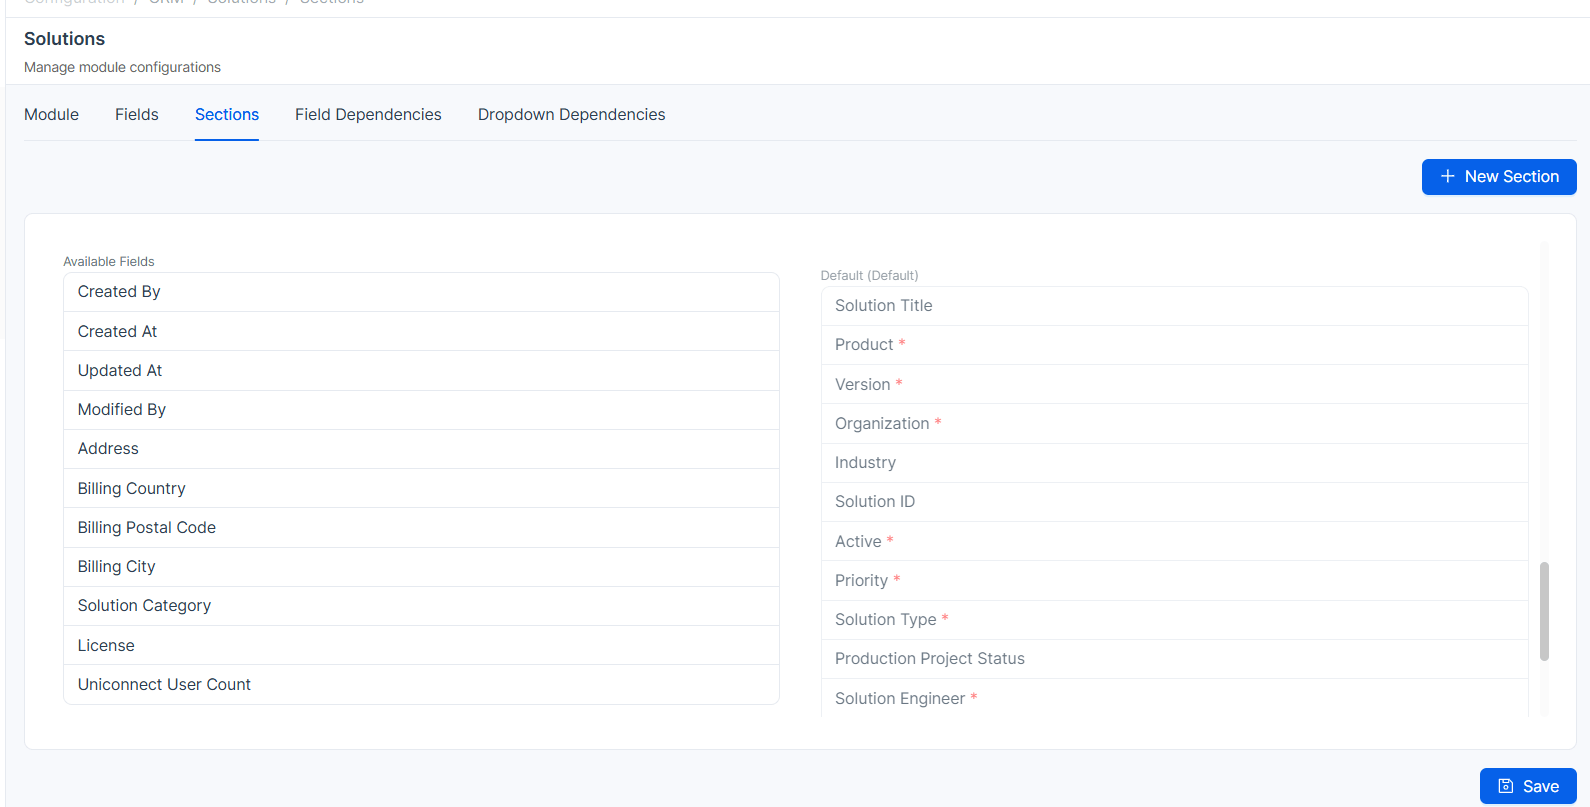
Task: Click the New Section button text
Action: click(1511, 177)
